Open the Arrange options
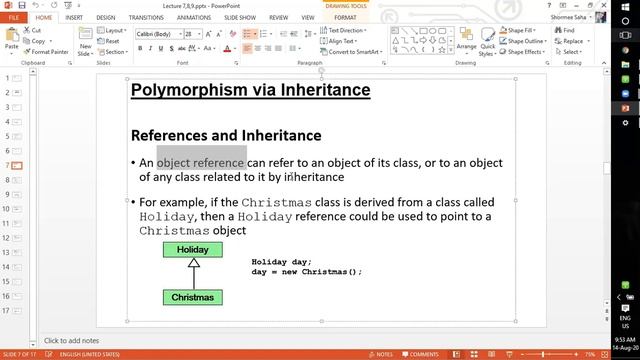This screenshot has height=360, width=640. pyautogui.click(x=467, y=41)
